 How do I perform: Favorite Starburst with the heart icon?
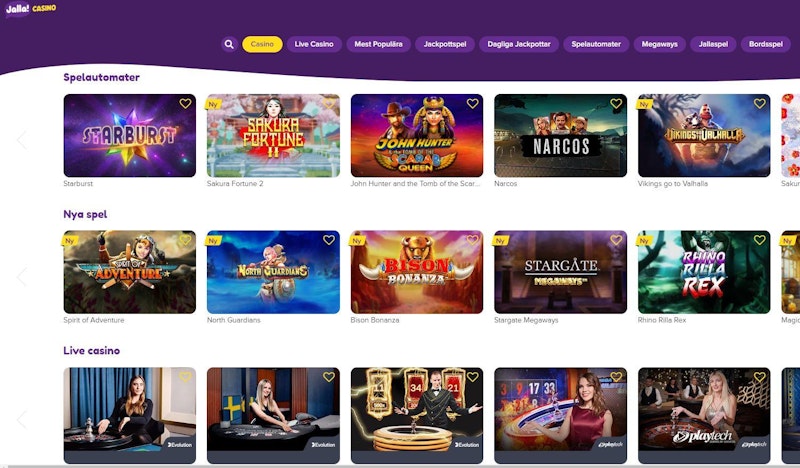[185, 104]
